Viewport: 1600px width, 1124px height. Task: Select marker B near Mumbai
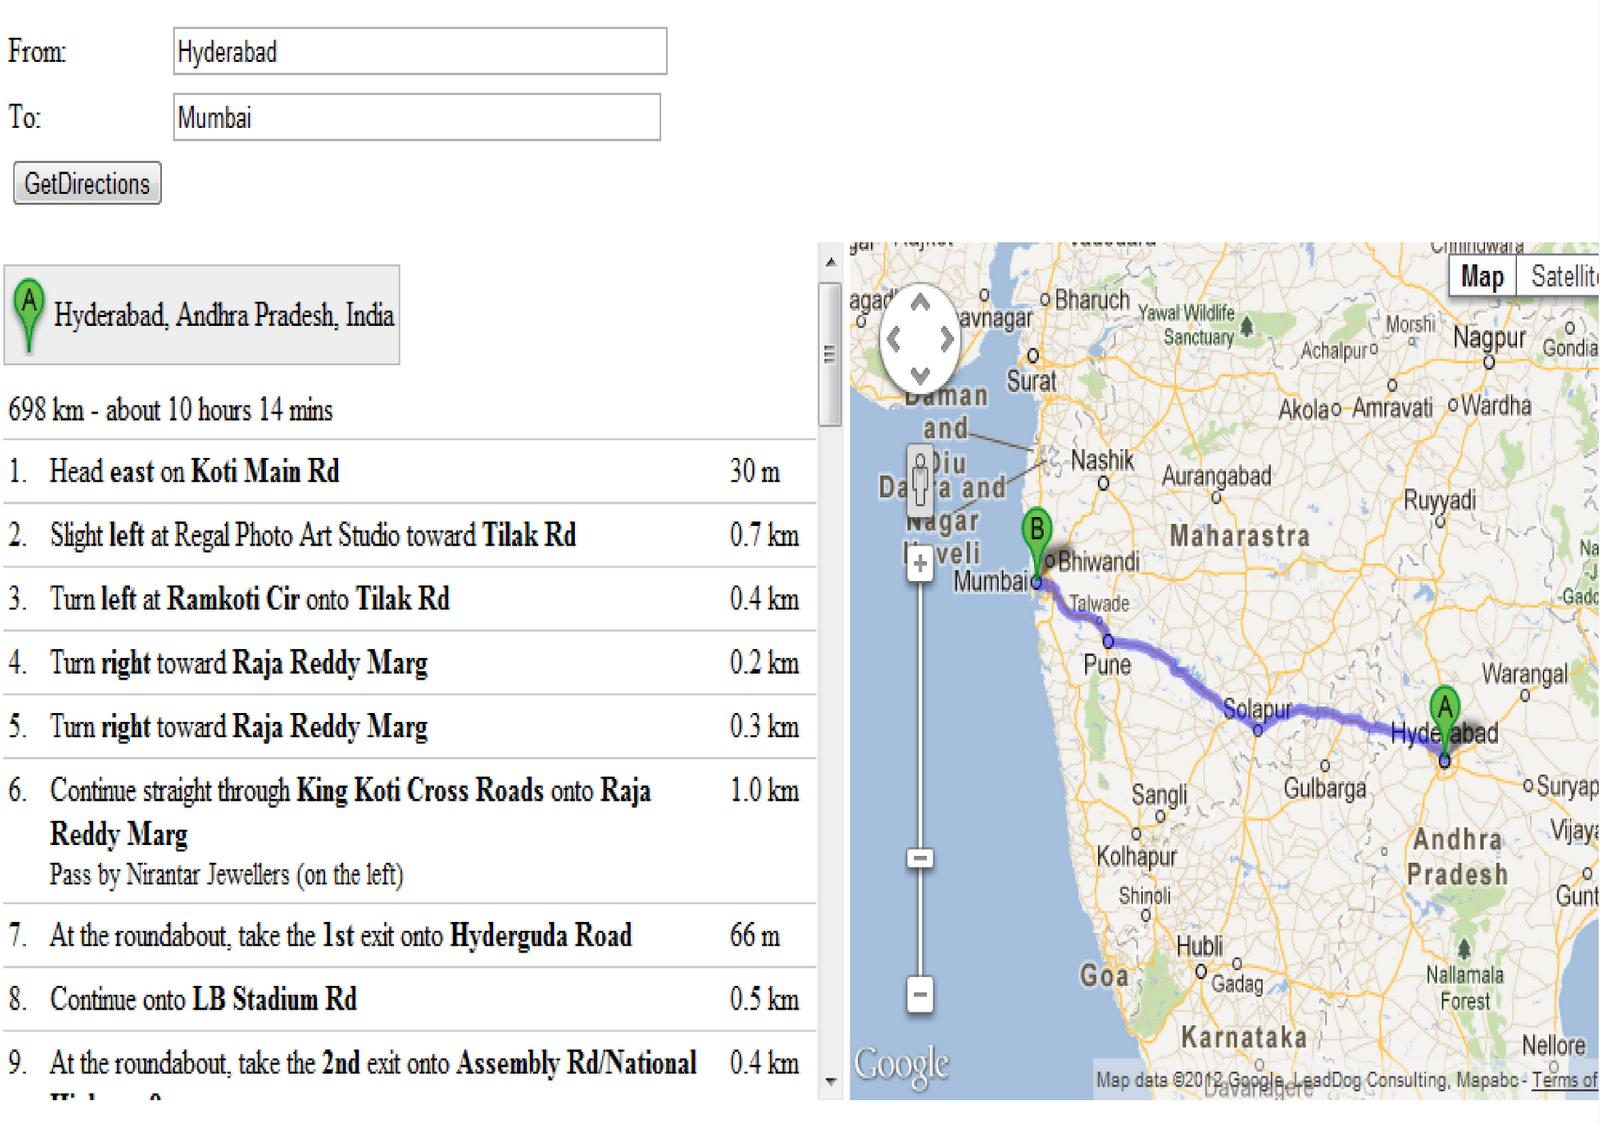1037,527
